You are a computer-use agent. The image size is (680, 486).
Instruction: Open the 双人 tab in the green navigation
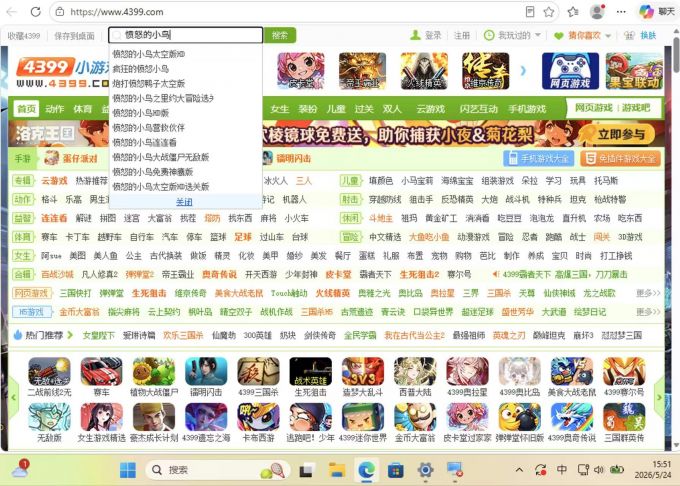coord(392,109)
